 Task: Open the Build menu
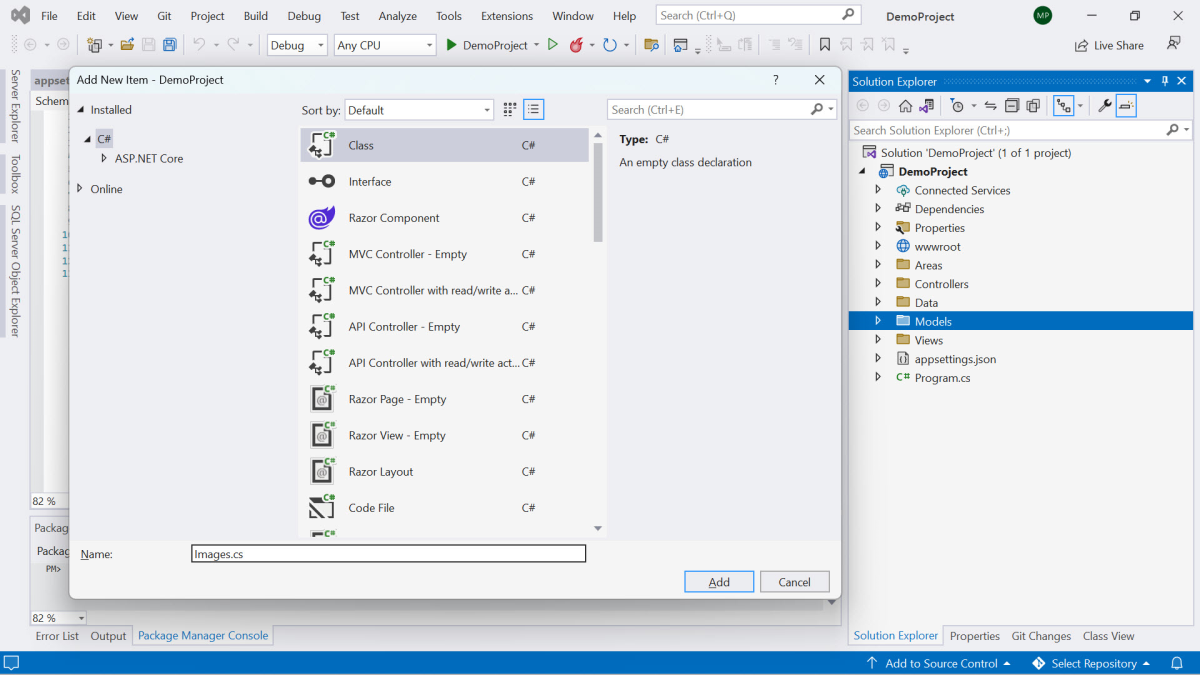click(x=256, y=16)
